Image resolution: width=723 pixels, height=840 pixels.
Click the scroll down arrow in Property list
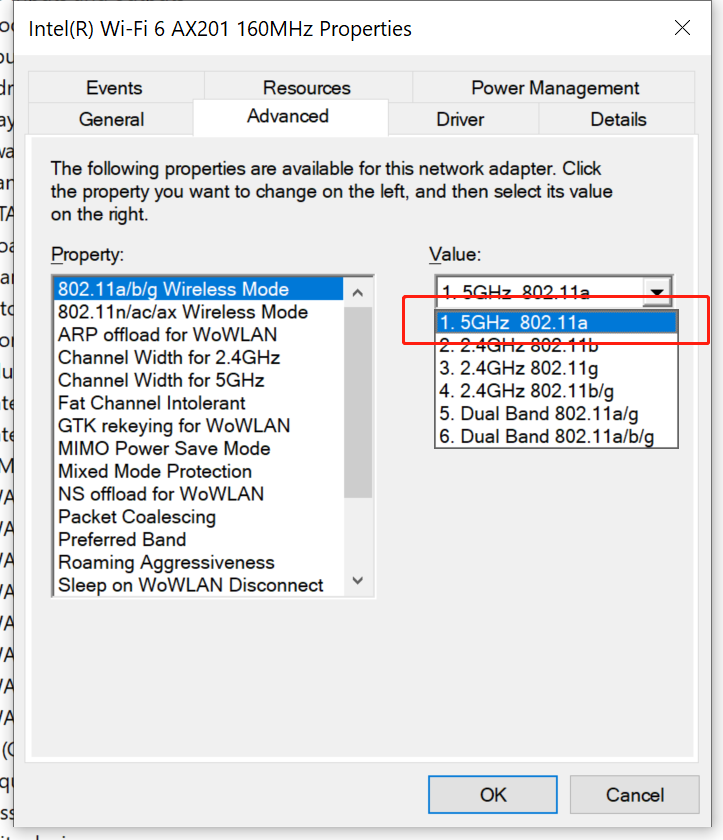(x=358, y=580)
